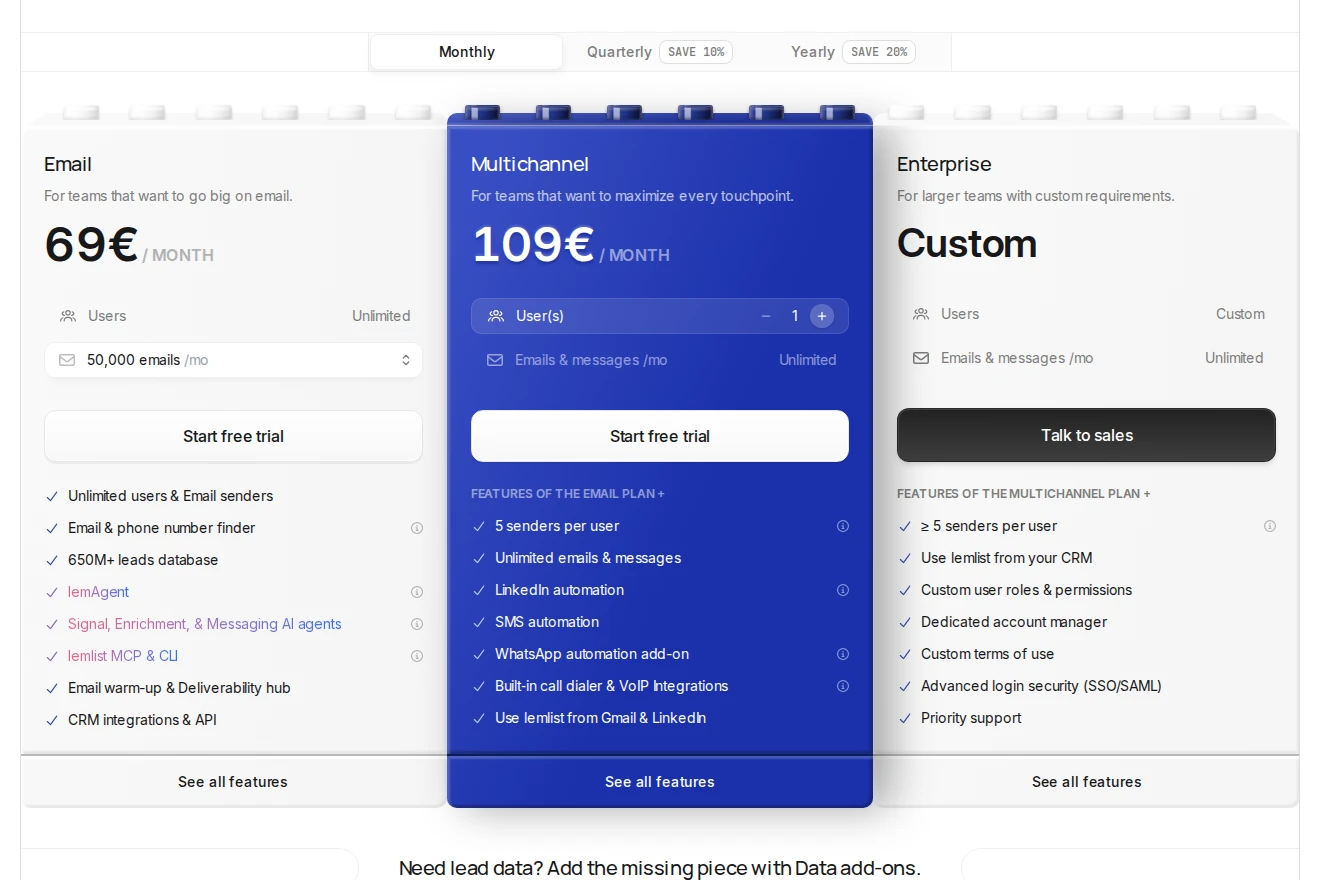Click the "Advanced login security (SSO/SAML)" text
Viewport: 1320px width, 880px height.
[1041, 686]
